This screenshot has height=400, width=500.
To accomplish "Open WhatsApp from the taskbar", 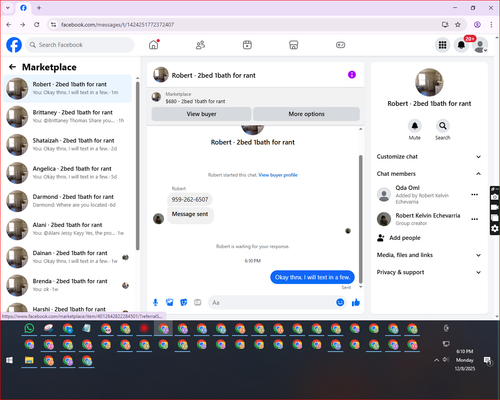I will pos(29,328).
